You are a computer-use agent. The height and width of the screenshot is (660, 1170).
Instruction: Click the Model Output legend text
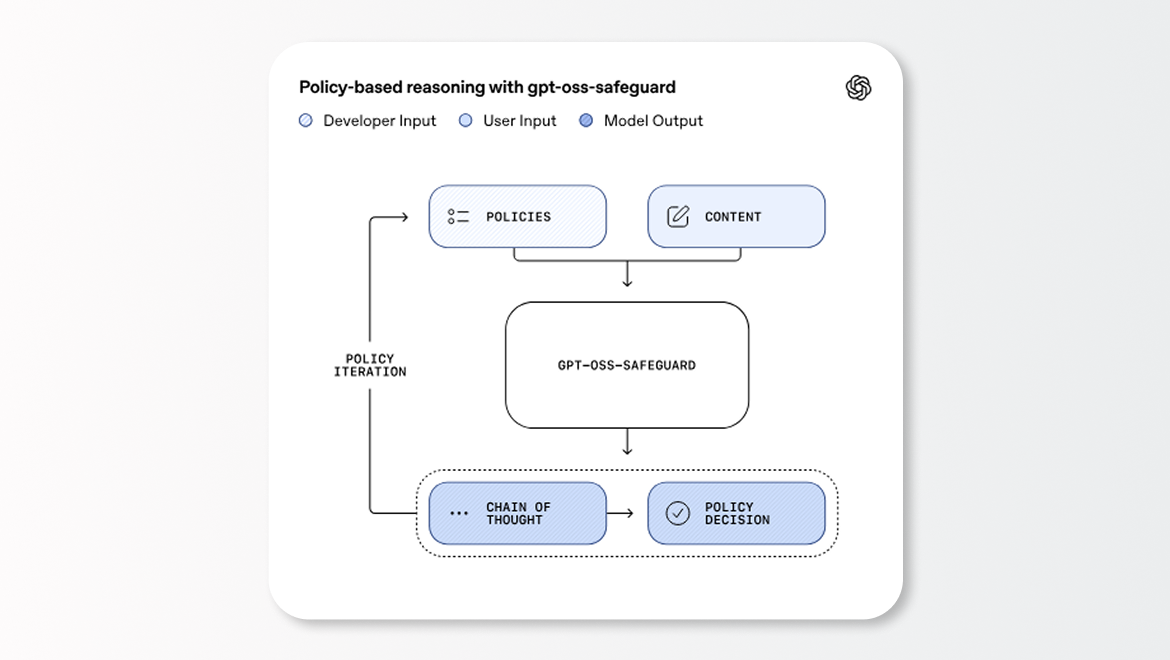[x=653, y=121]
